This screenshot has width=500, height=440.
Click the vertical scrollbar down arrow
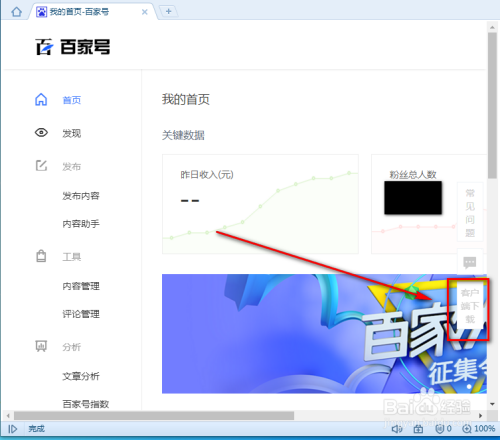point(492,404)
